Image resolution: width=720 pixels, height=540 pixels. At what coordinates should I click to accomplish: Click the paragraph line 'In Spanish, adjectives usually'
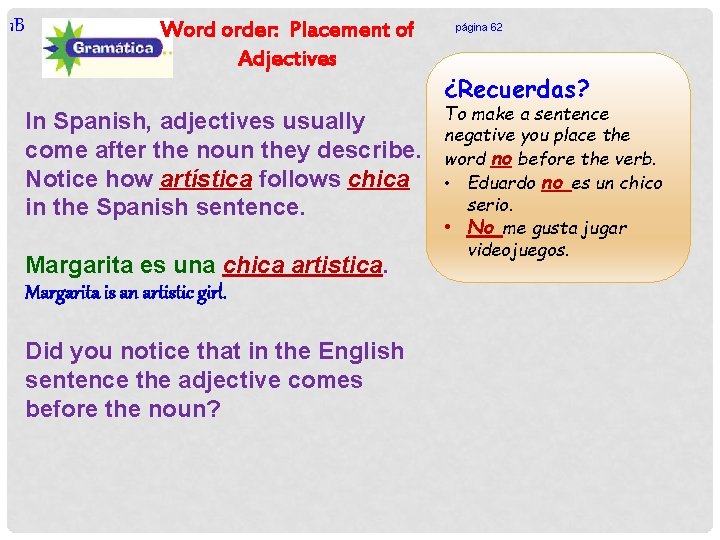(x=195, y=122)
